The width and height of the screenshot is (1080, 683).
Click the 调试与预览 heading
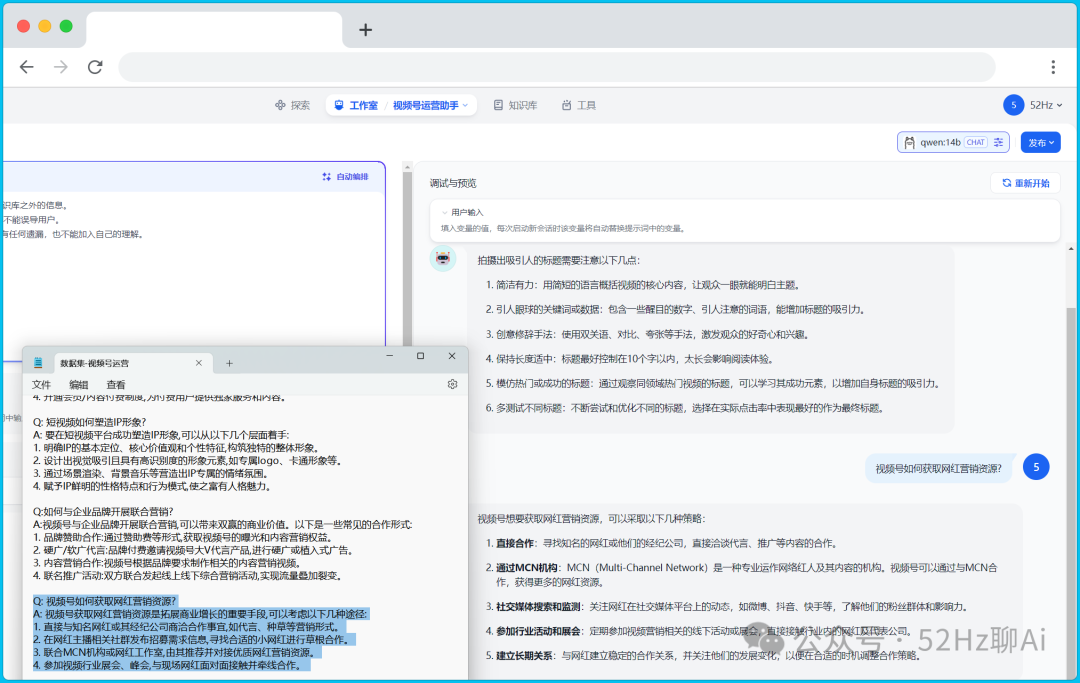pyautogui.click(x=453, y=183)
